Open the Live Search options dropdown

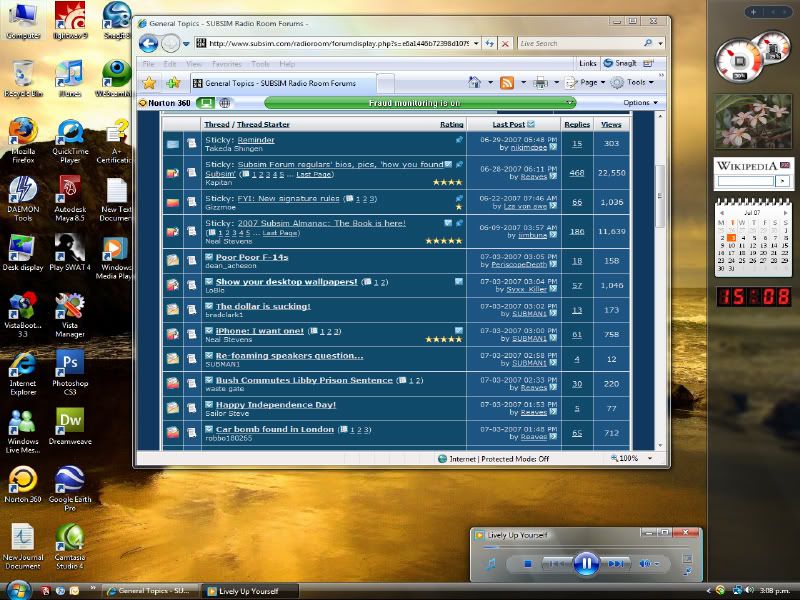[x=661, y=43]
